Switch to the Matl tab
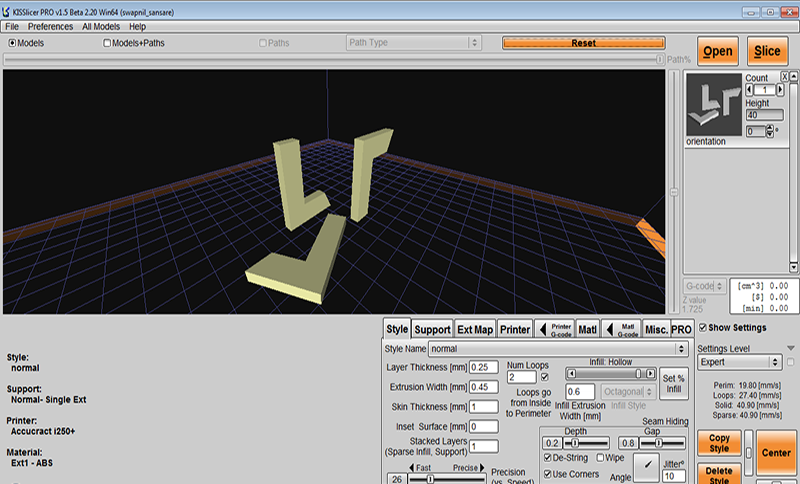The width and height of the screenshot is (800, 484). [x=587, y=329]
